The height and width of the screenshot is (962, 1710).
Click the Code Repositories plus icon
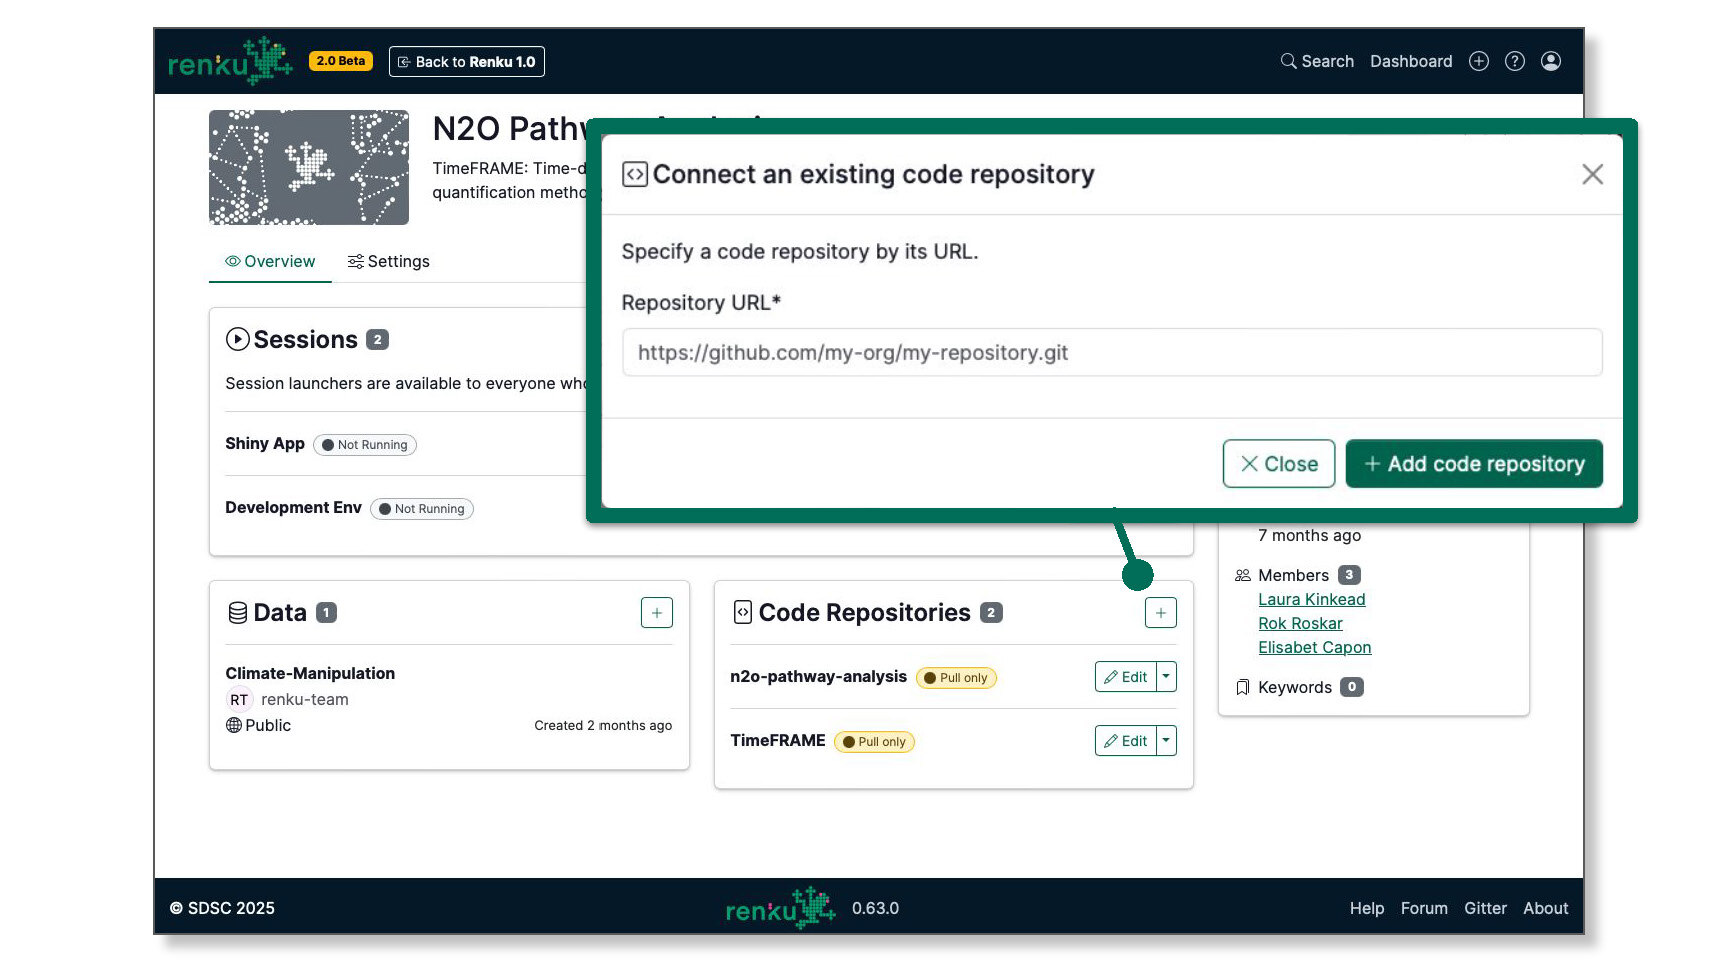coord(1160,612)
